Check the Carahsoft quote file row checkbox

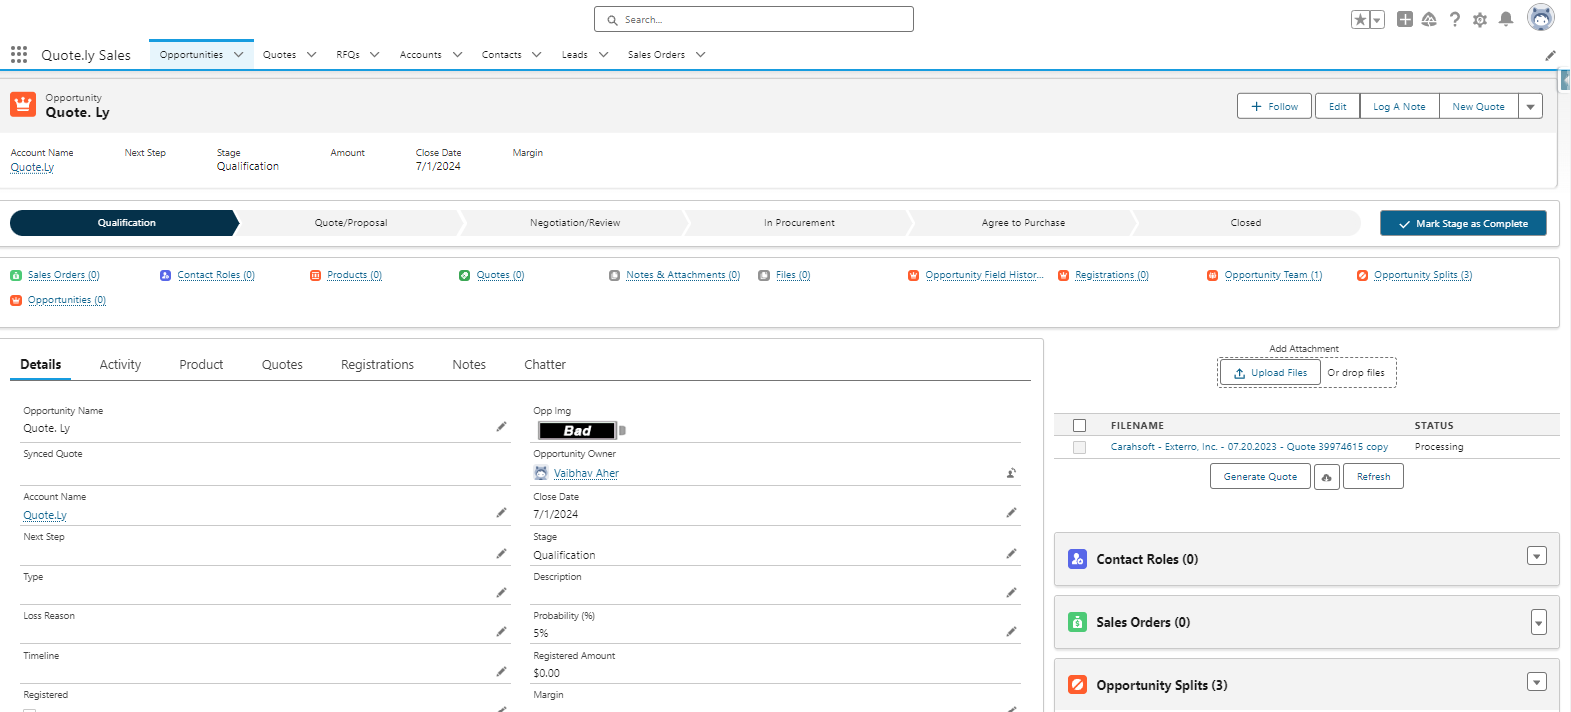(1079, 447)
